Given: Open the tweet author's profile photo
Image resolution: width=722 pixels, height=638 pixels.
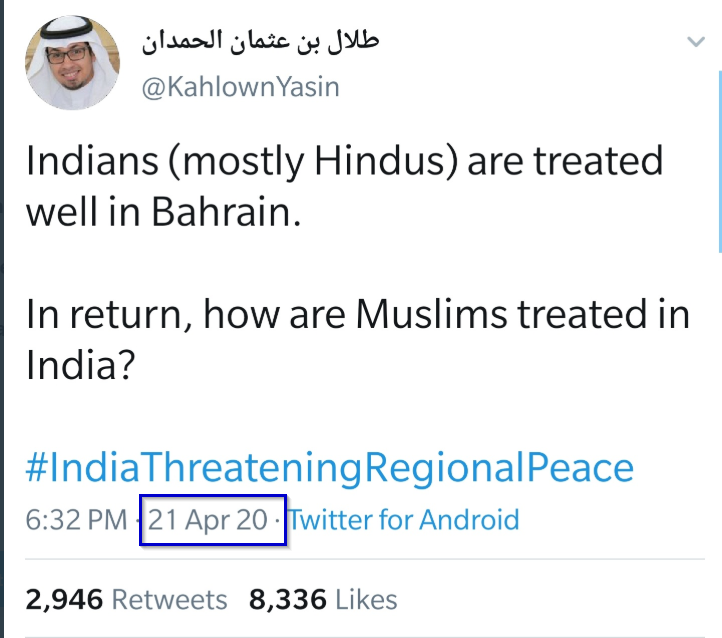Looking at the screenshot, I should click(72, 62).
